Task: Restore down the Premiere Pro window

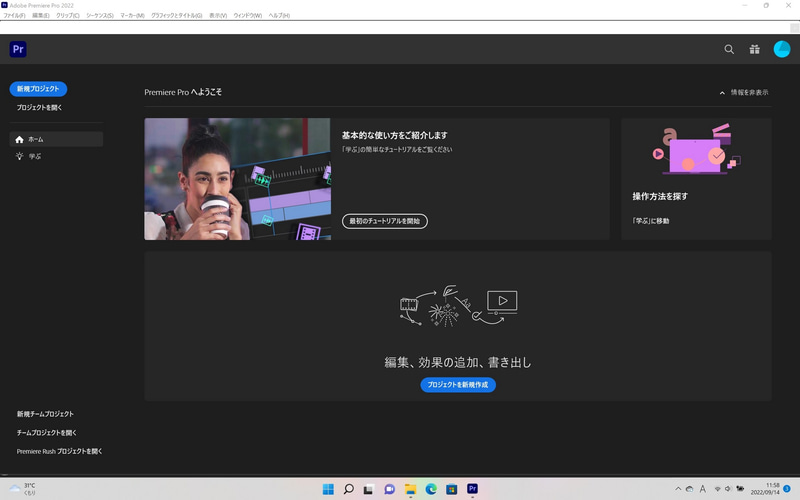Action: tap(766, 5)
